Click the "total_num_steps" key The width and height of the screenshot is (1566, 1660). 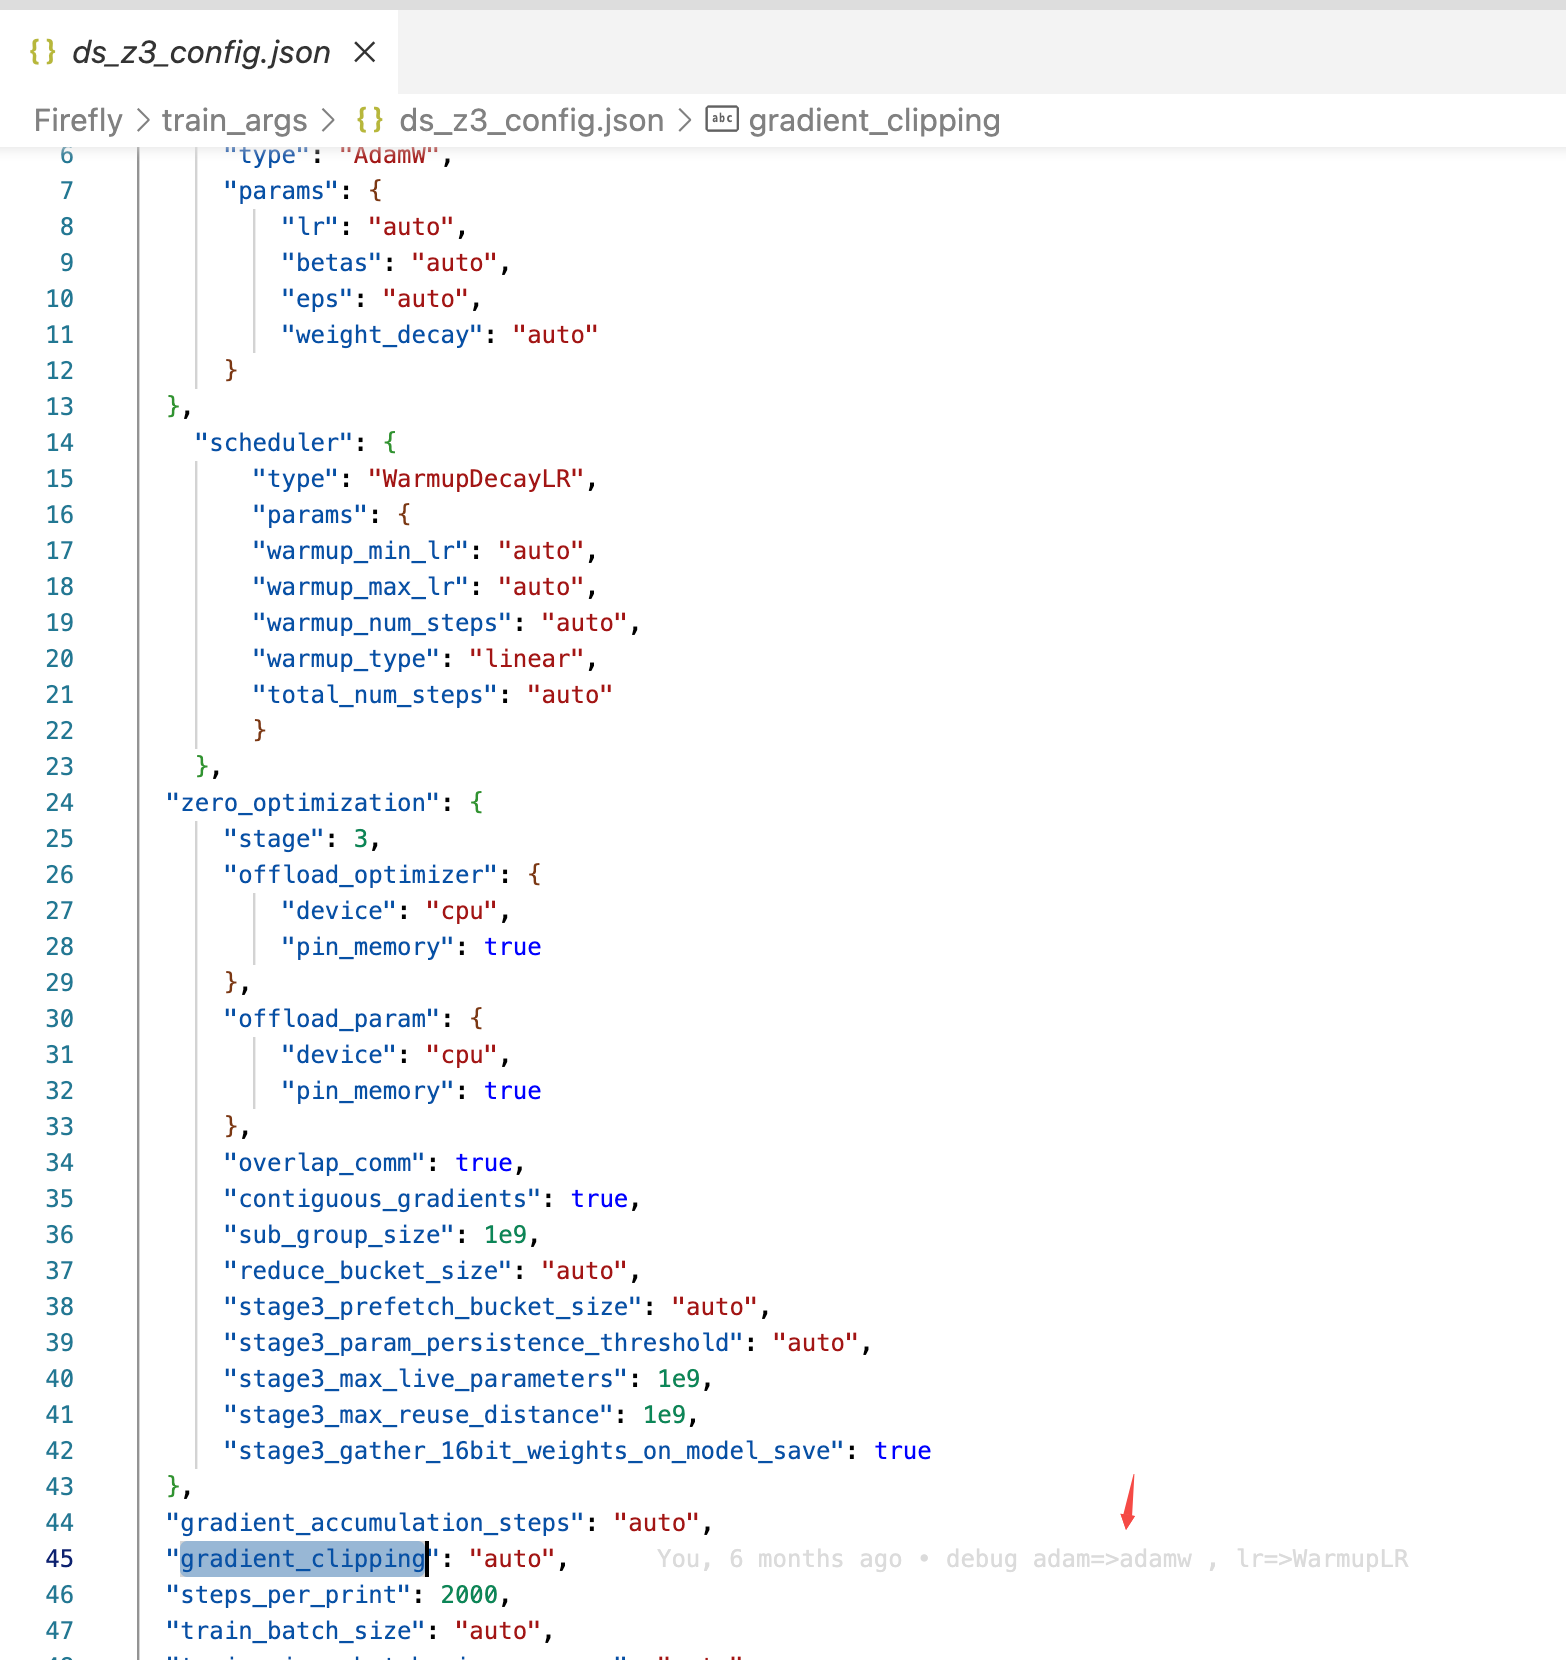coord(375,694)
